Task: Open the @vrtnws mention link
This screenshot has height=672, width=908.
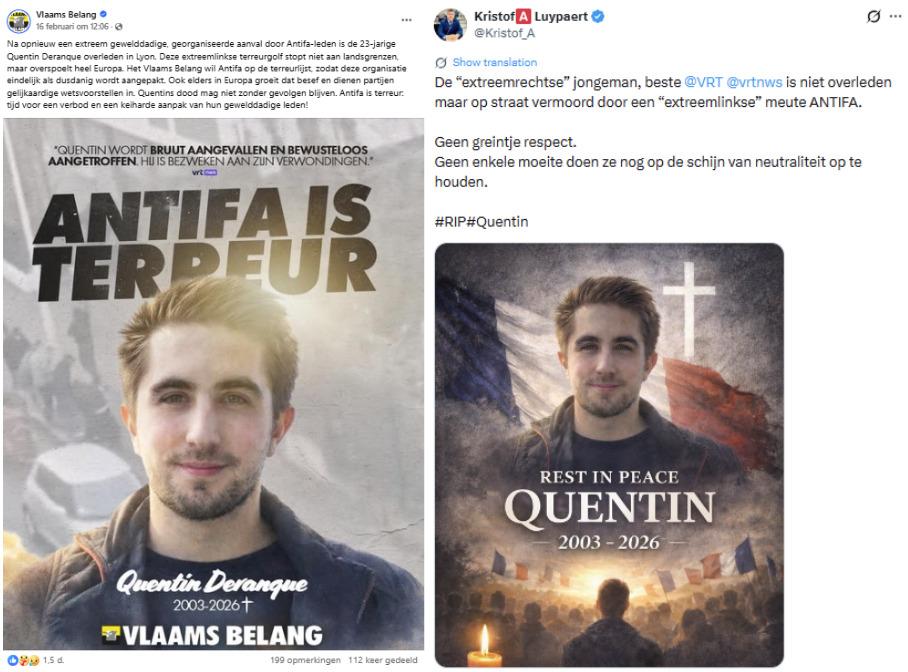Action: pyautogui.click(x=754, y=82)
